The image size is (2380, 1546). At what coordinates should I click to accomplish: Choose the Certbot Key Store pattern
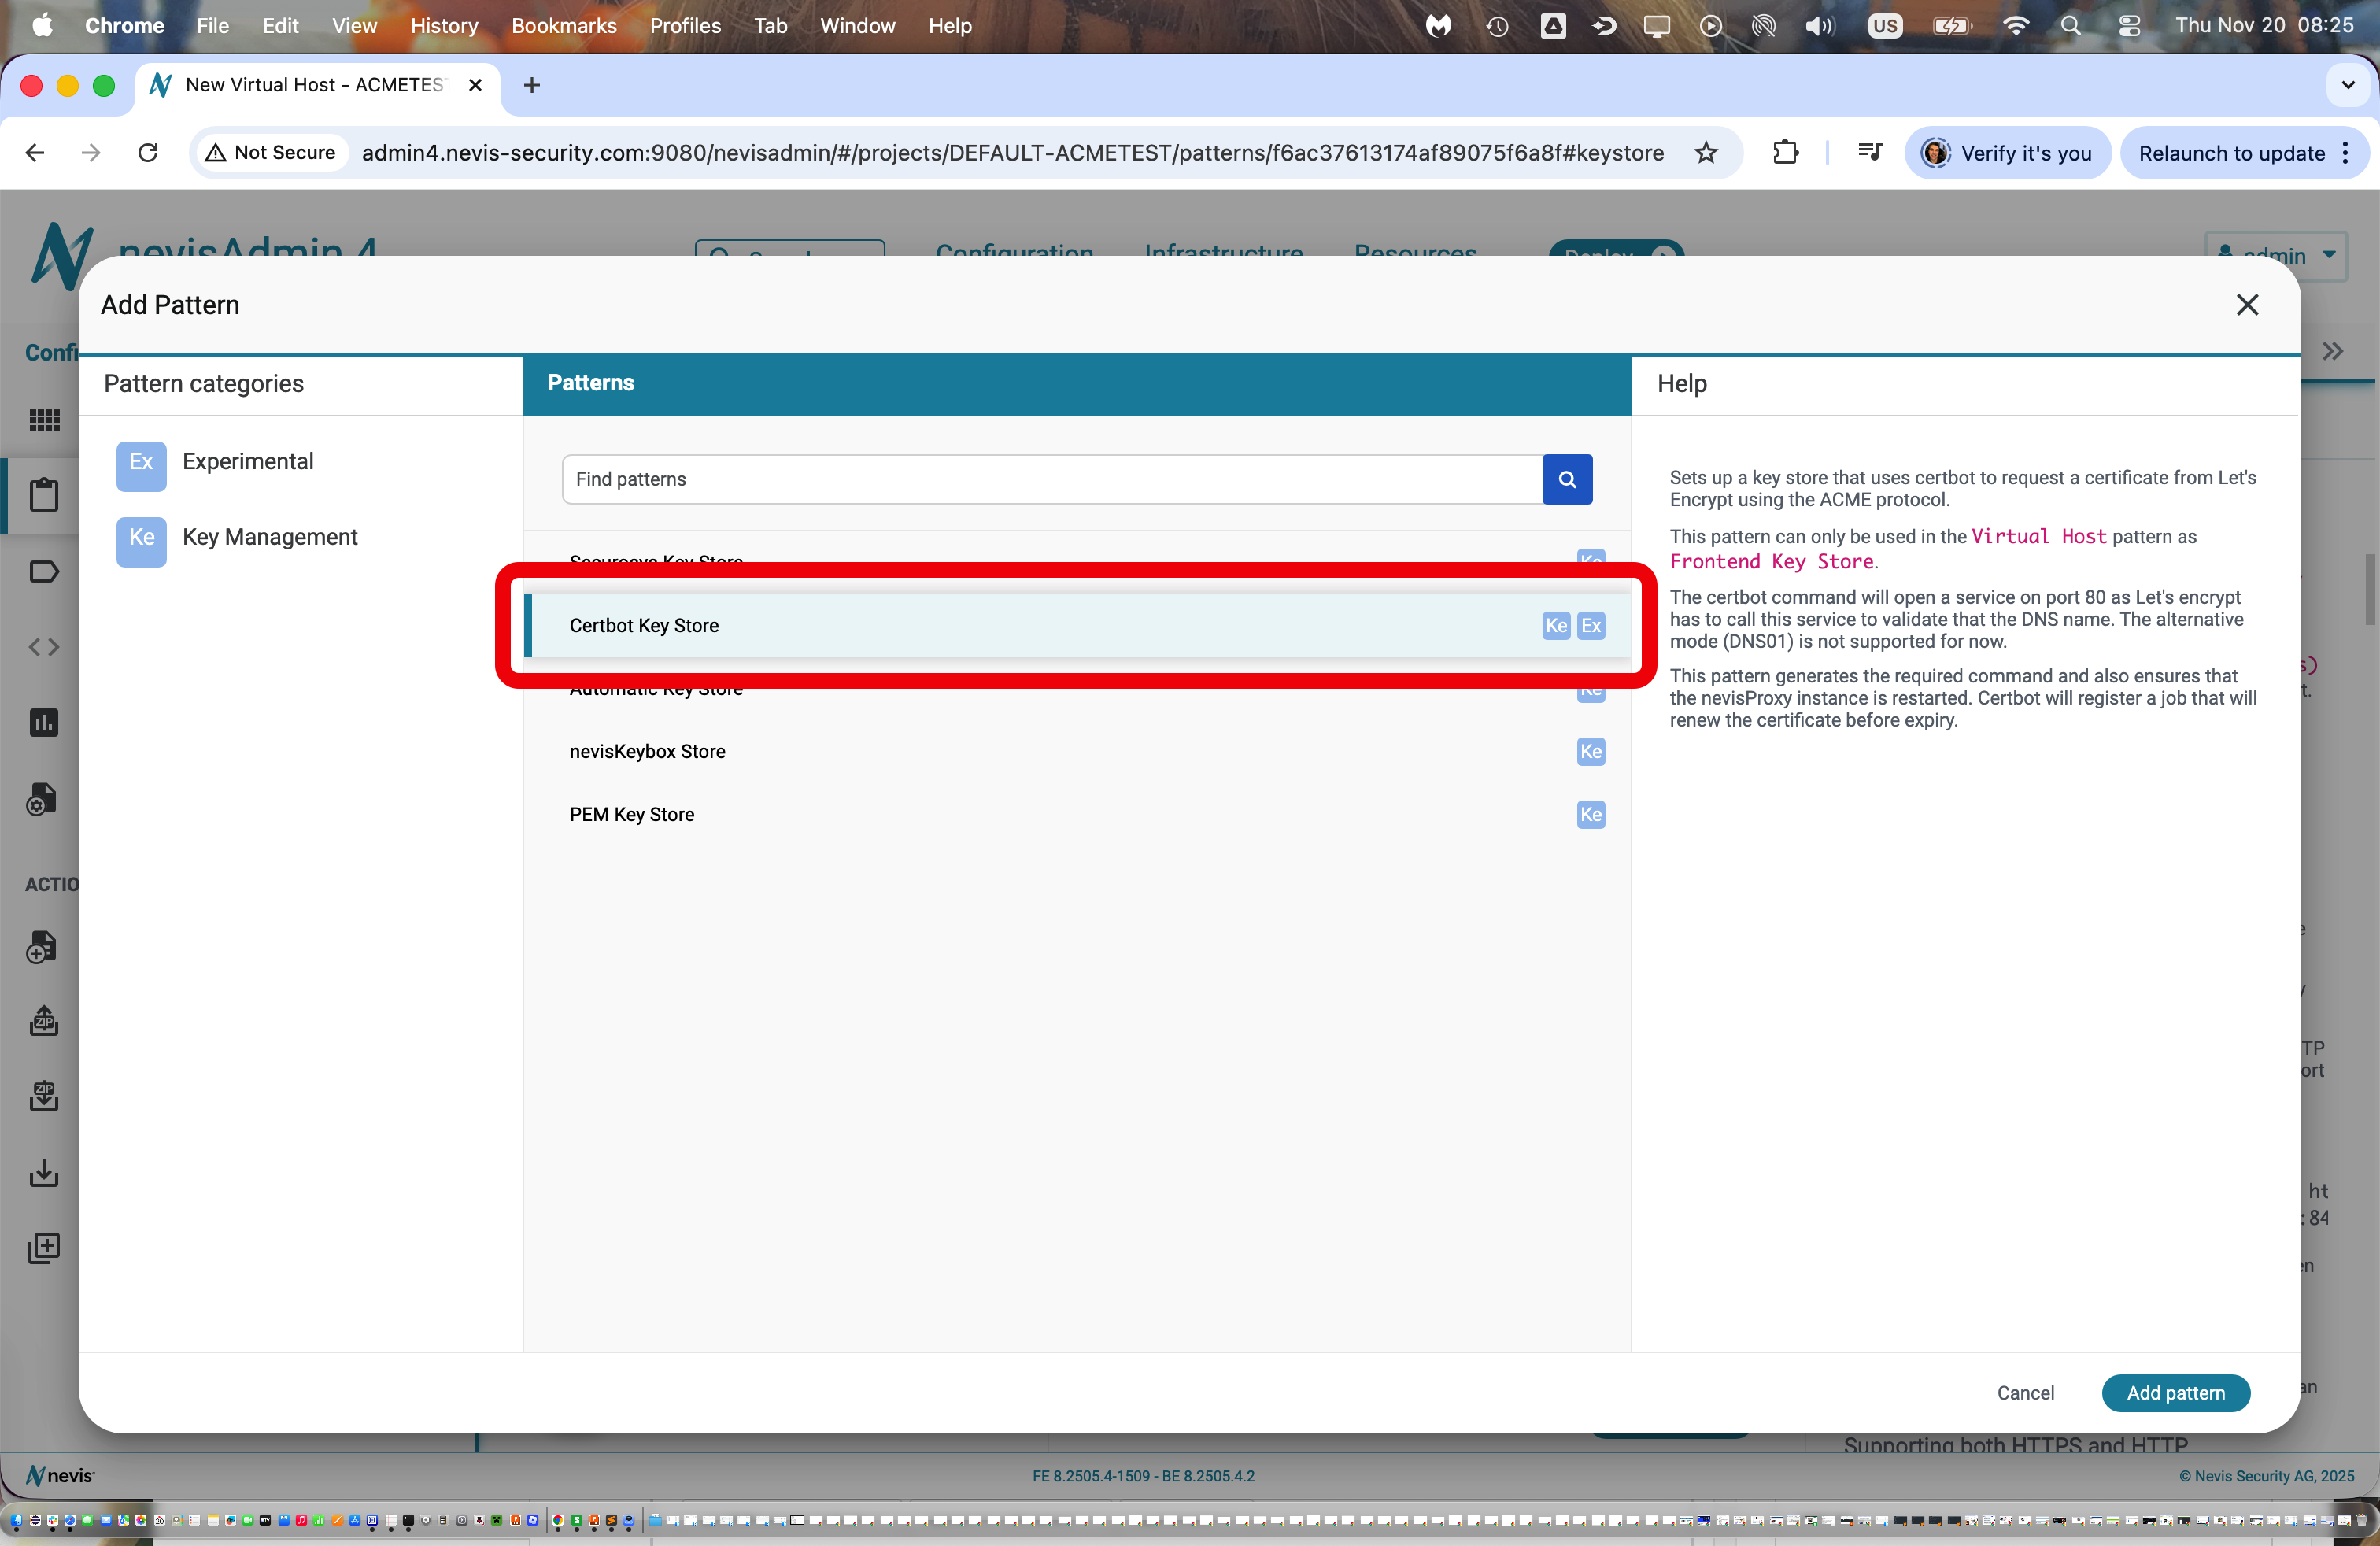[x=644, y=626]
